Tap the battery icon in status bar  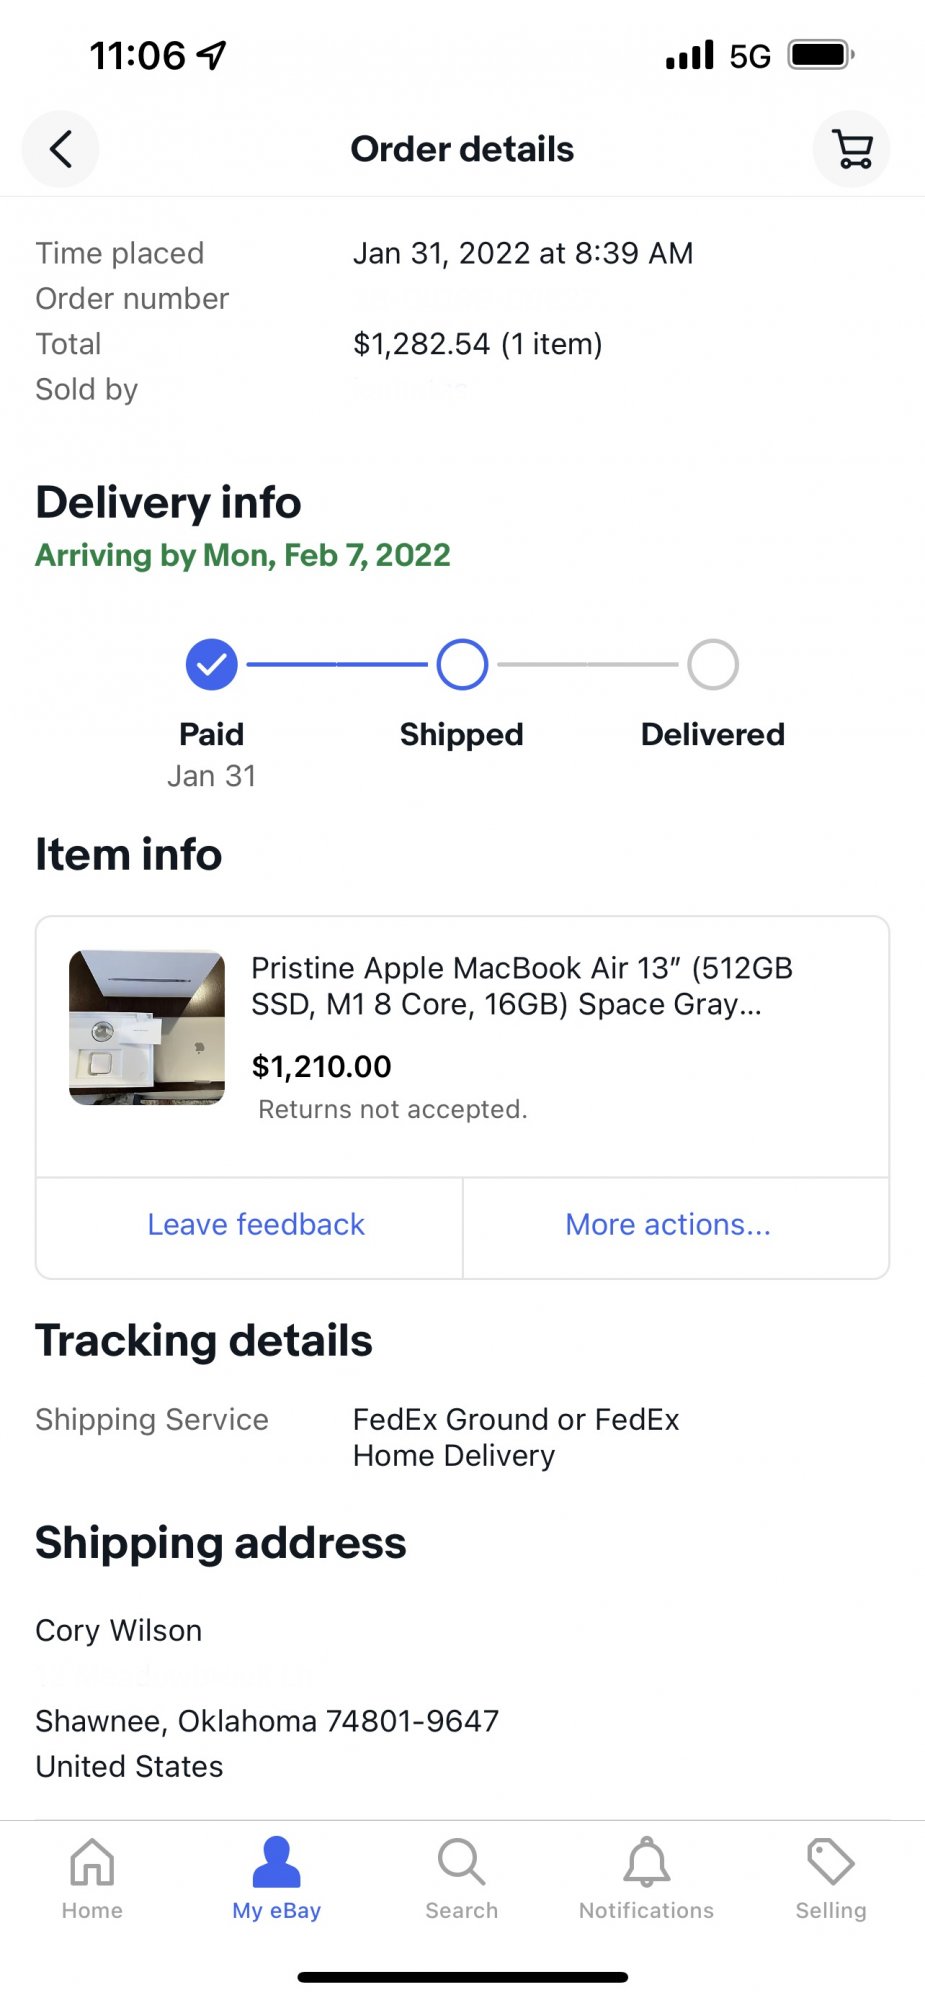click(x=821, y=55)
